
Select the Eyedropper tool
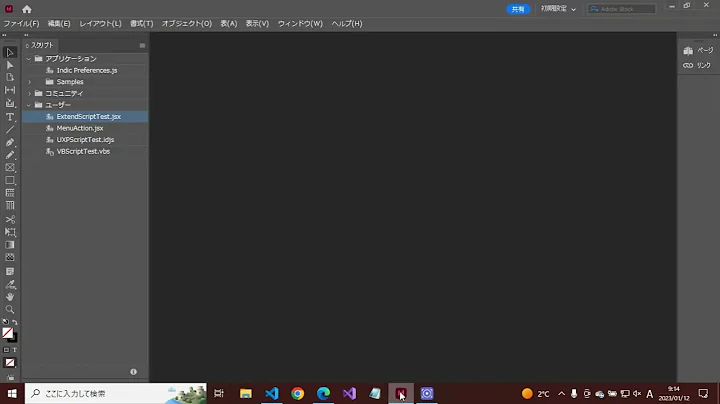click(x=10, y=285)
